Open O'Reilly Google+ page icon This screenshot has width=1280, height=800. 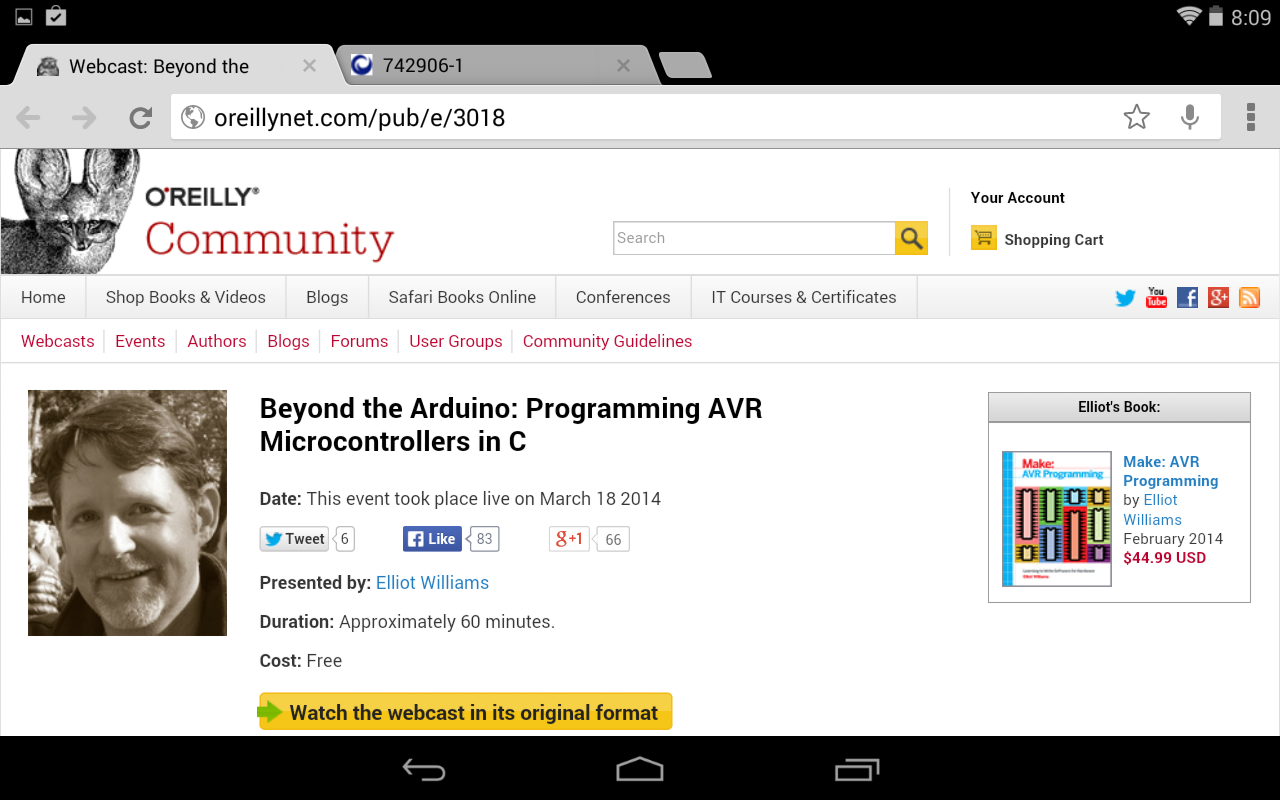pyautogui.click(x=1218, y=297)
